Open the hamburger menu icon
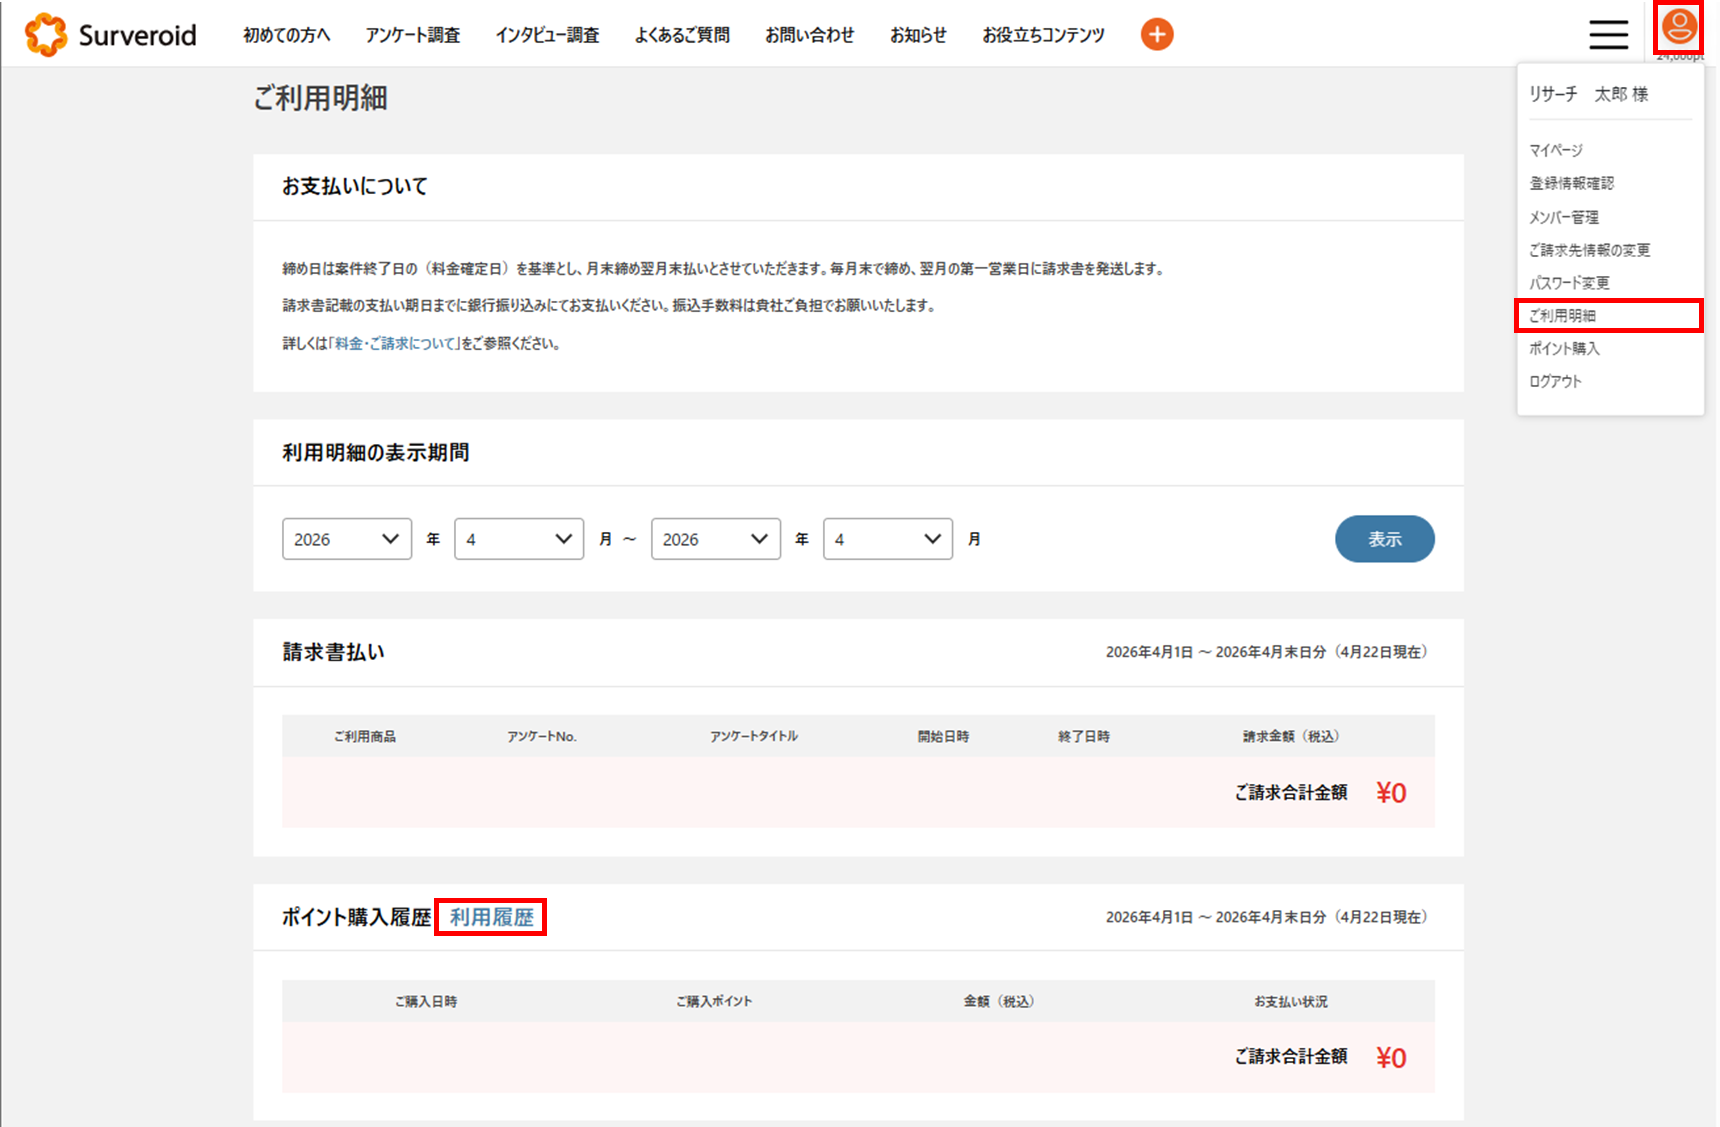This screenshot has height=1127, width=1720. coord(1608,34)
